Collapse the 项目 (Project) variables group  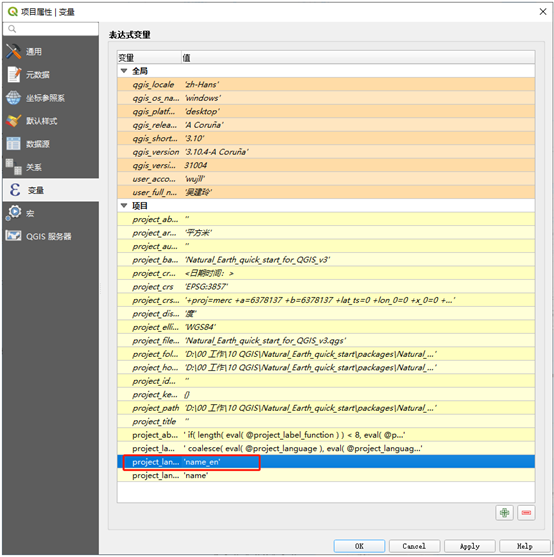(124, 205)
